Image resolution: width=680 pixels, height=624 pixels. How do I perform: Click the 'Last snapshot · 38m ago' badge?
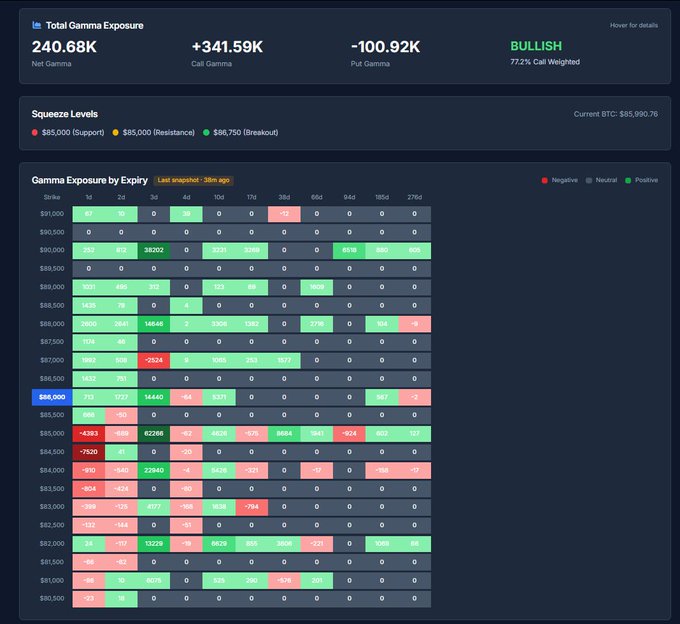[193, 180]
